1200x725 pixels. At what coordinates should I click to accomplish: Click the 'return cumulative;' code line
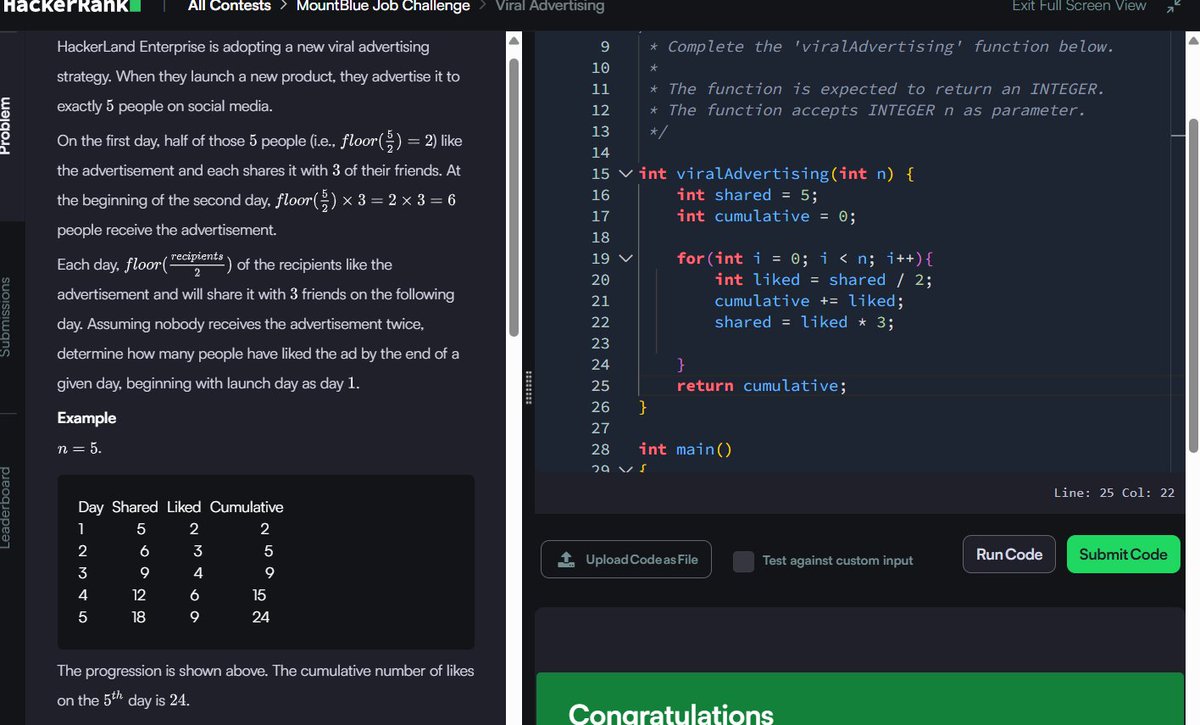click(762, 386)
